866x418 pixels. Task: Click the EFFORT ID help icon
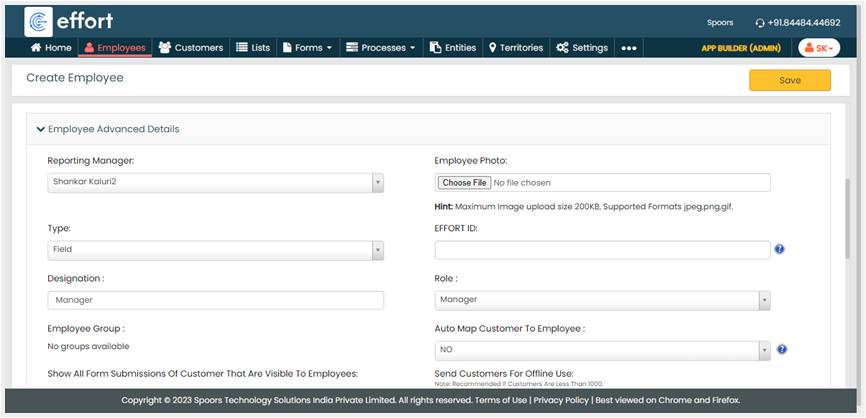point(779,249)
